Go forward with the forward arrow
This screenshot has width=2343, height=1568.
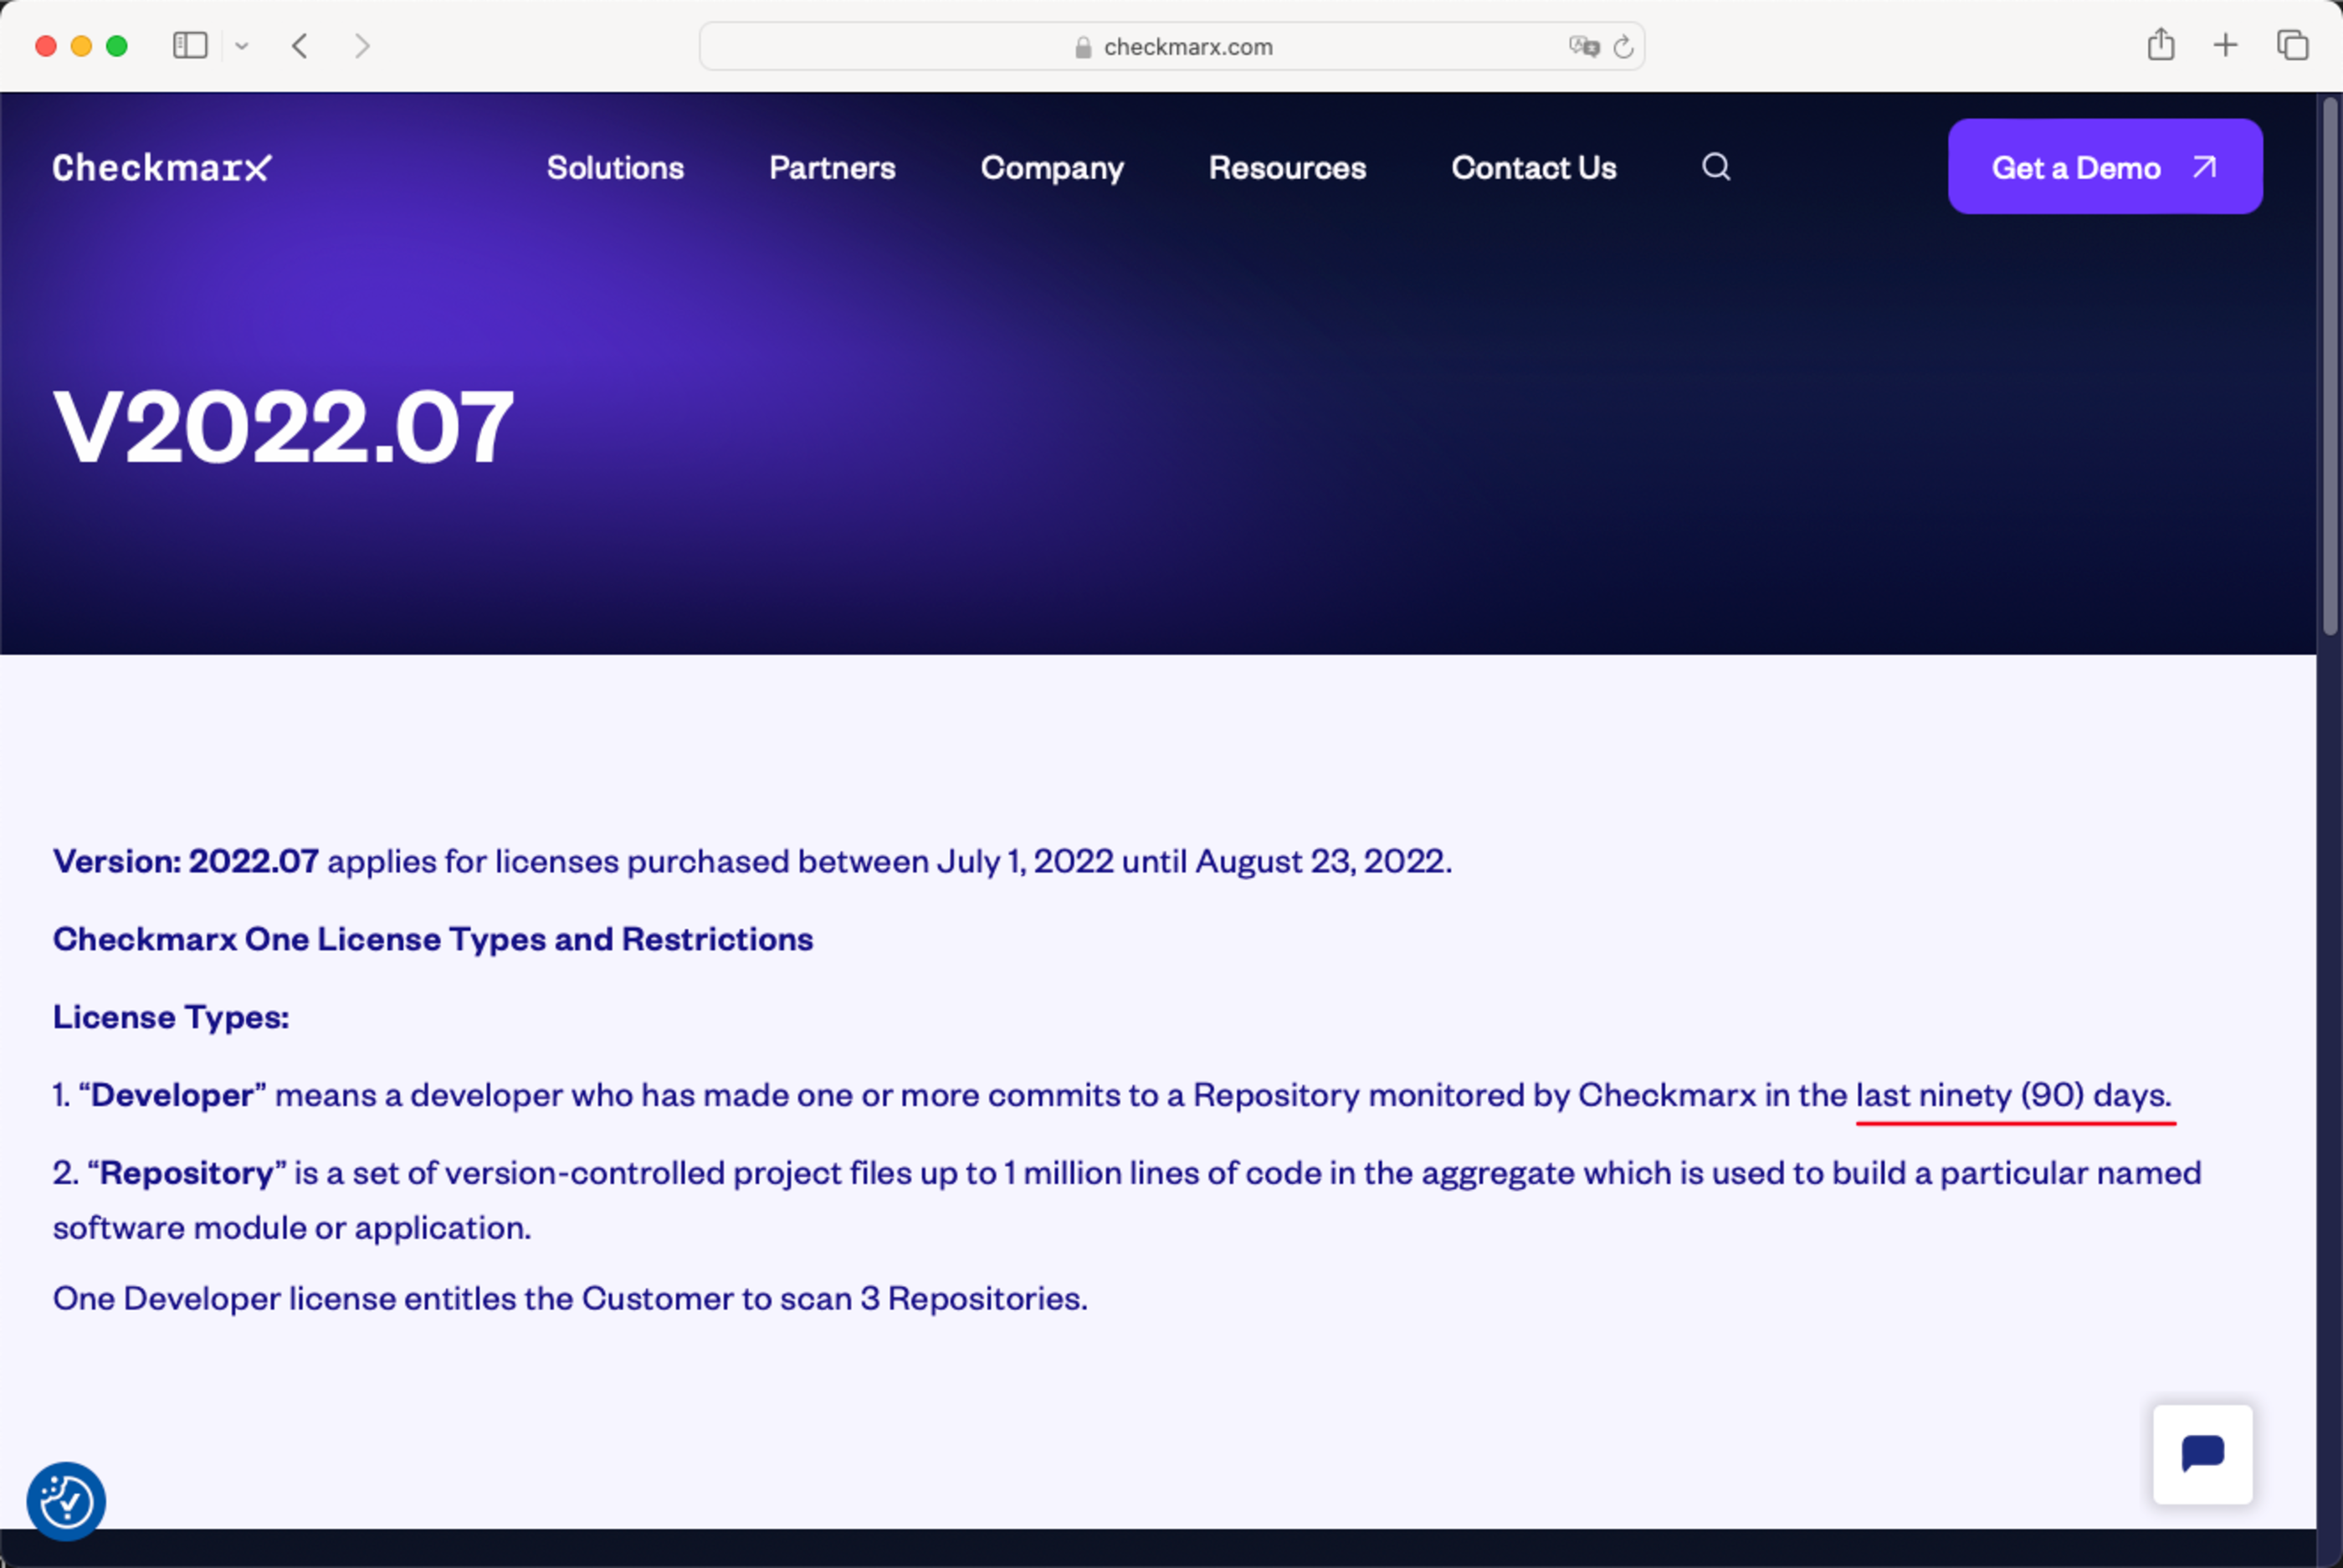pyautogui.click(x=362, y=46)
